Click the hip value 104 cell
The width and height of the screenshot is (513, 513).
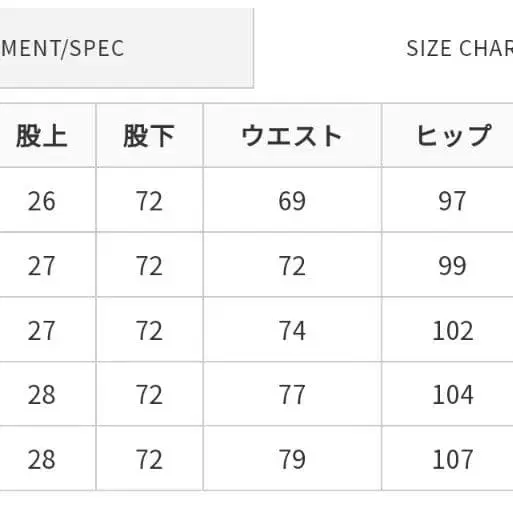coord(447,394)
